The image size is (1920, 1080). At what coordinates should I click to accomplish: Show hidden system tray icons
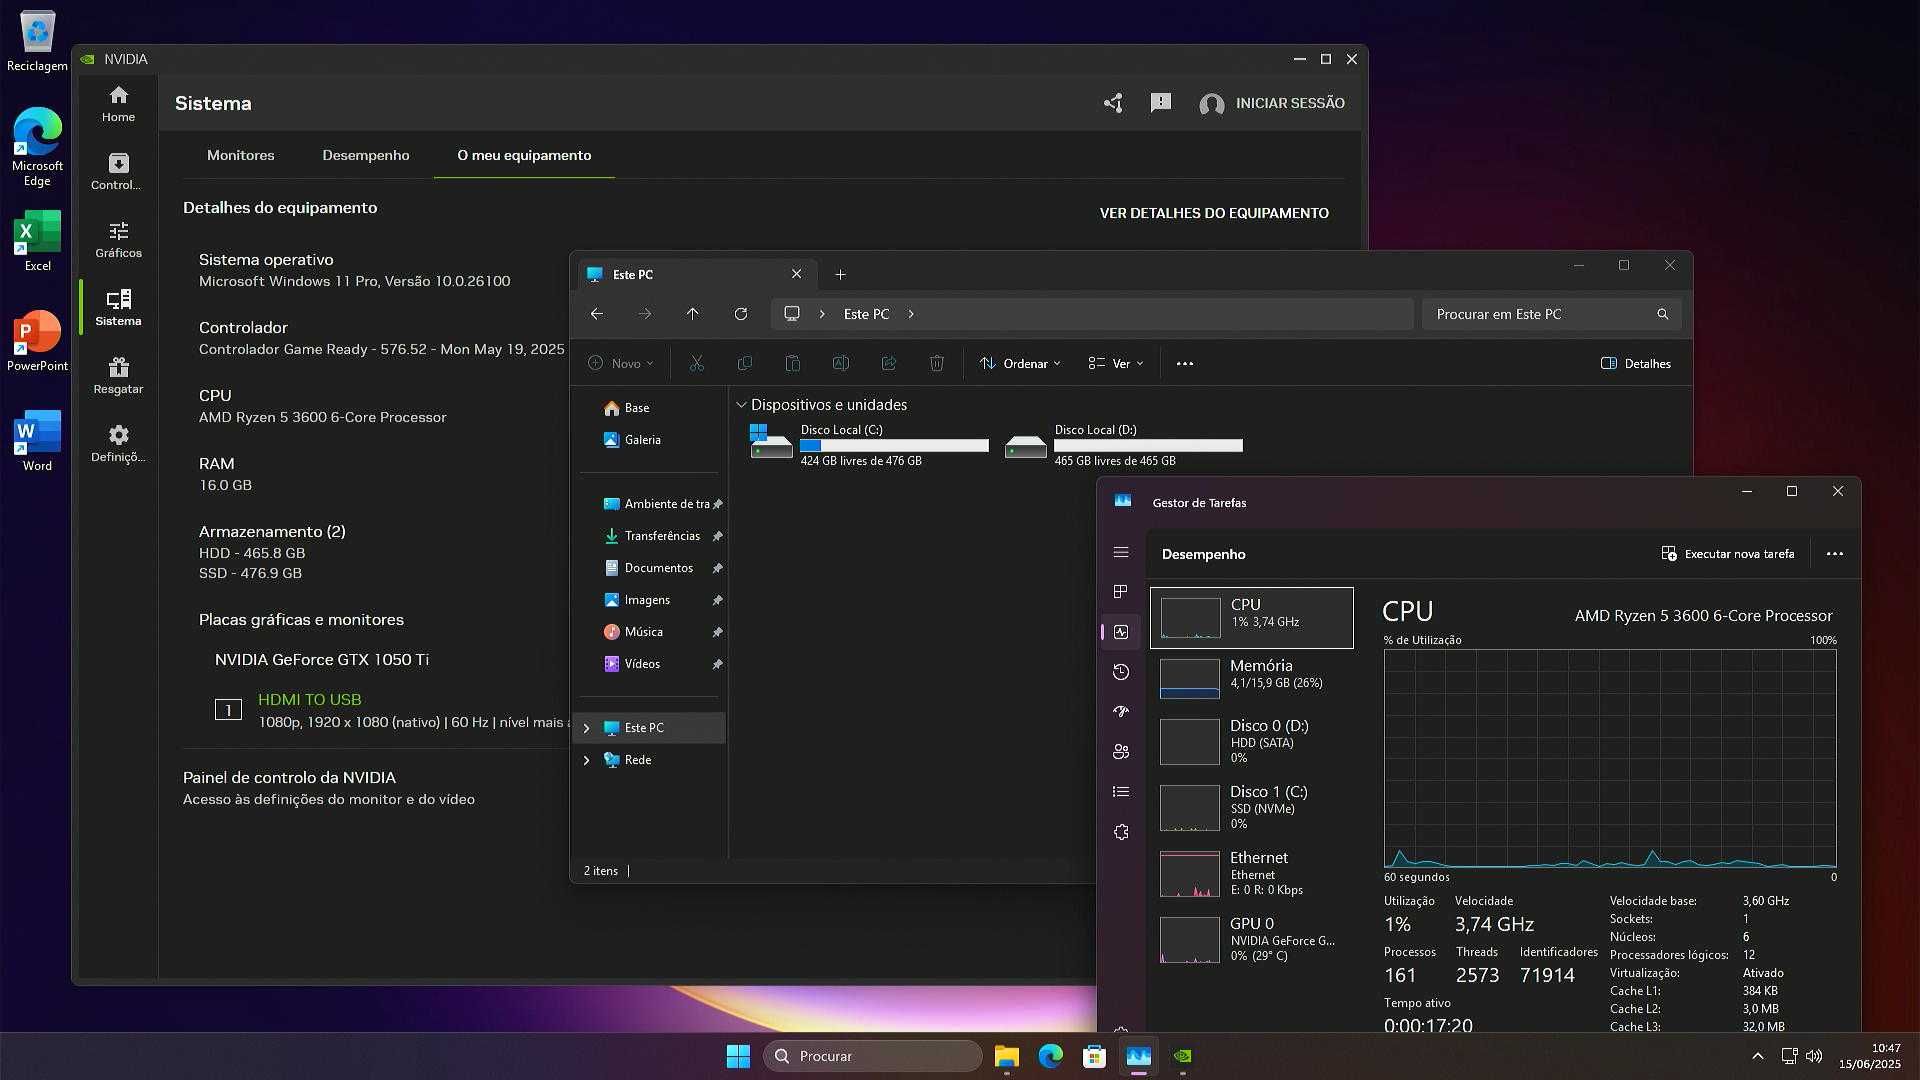click(x=1757, y=1056)
